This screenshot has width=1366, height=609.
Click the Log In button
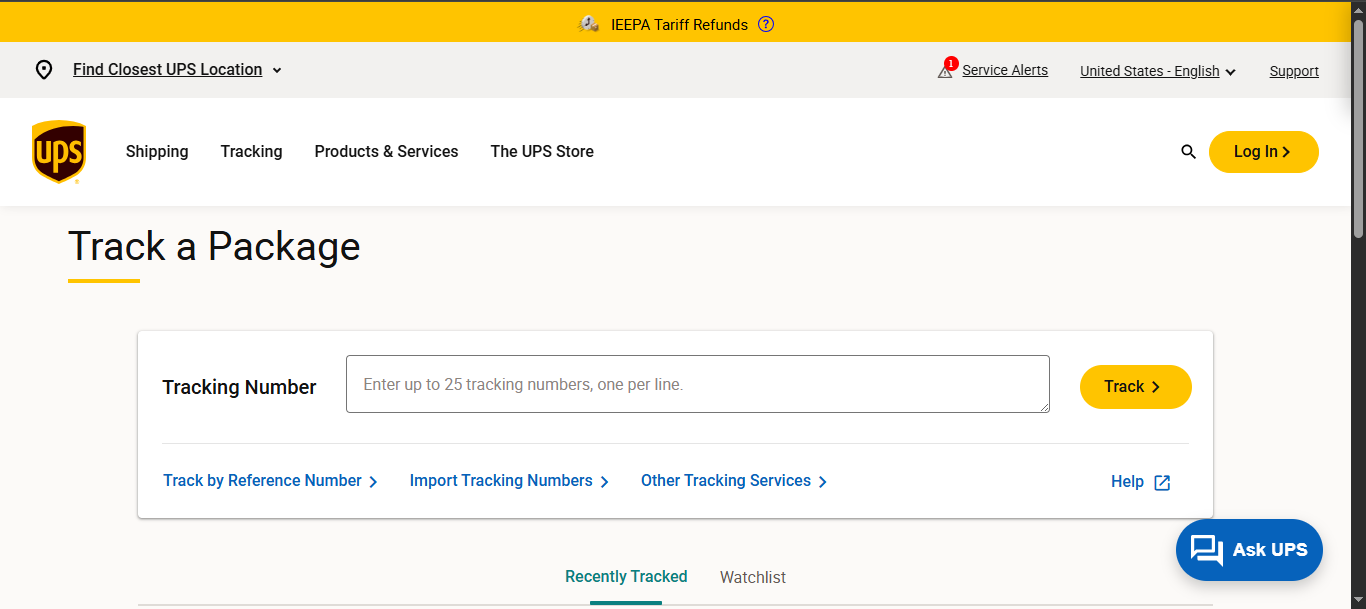1264,152
